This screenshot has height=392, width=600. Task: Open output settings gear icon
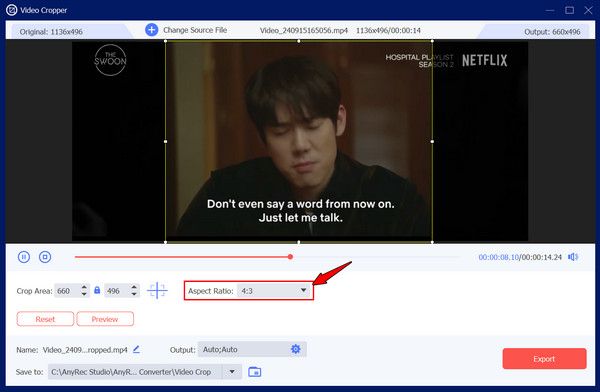click(x=295, y=349)
